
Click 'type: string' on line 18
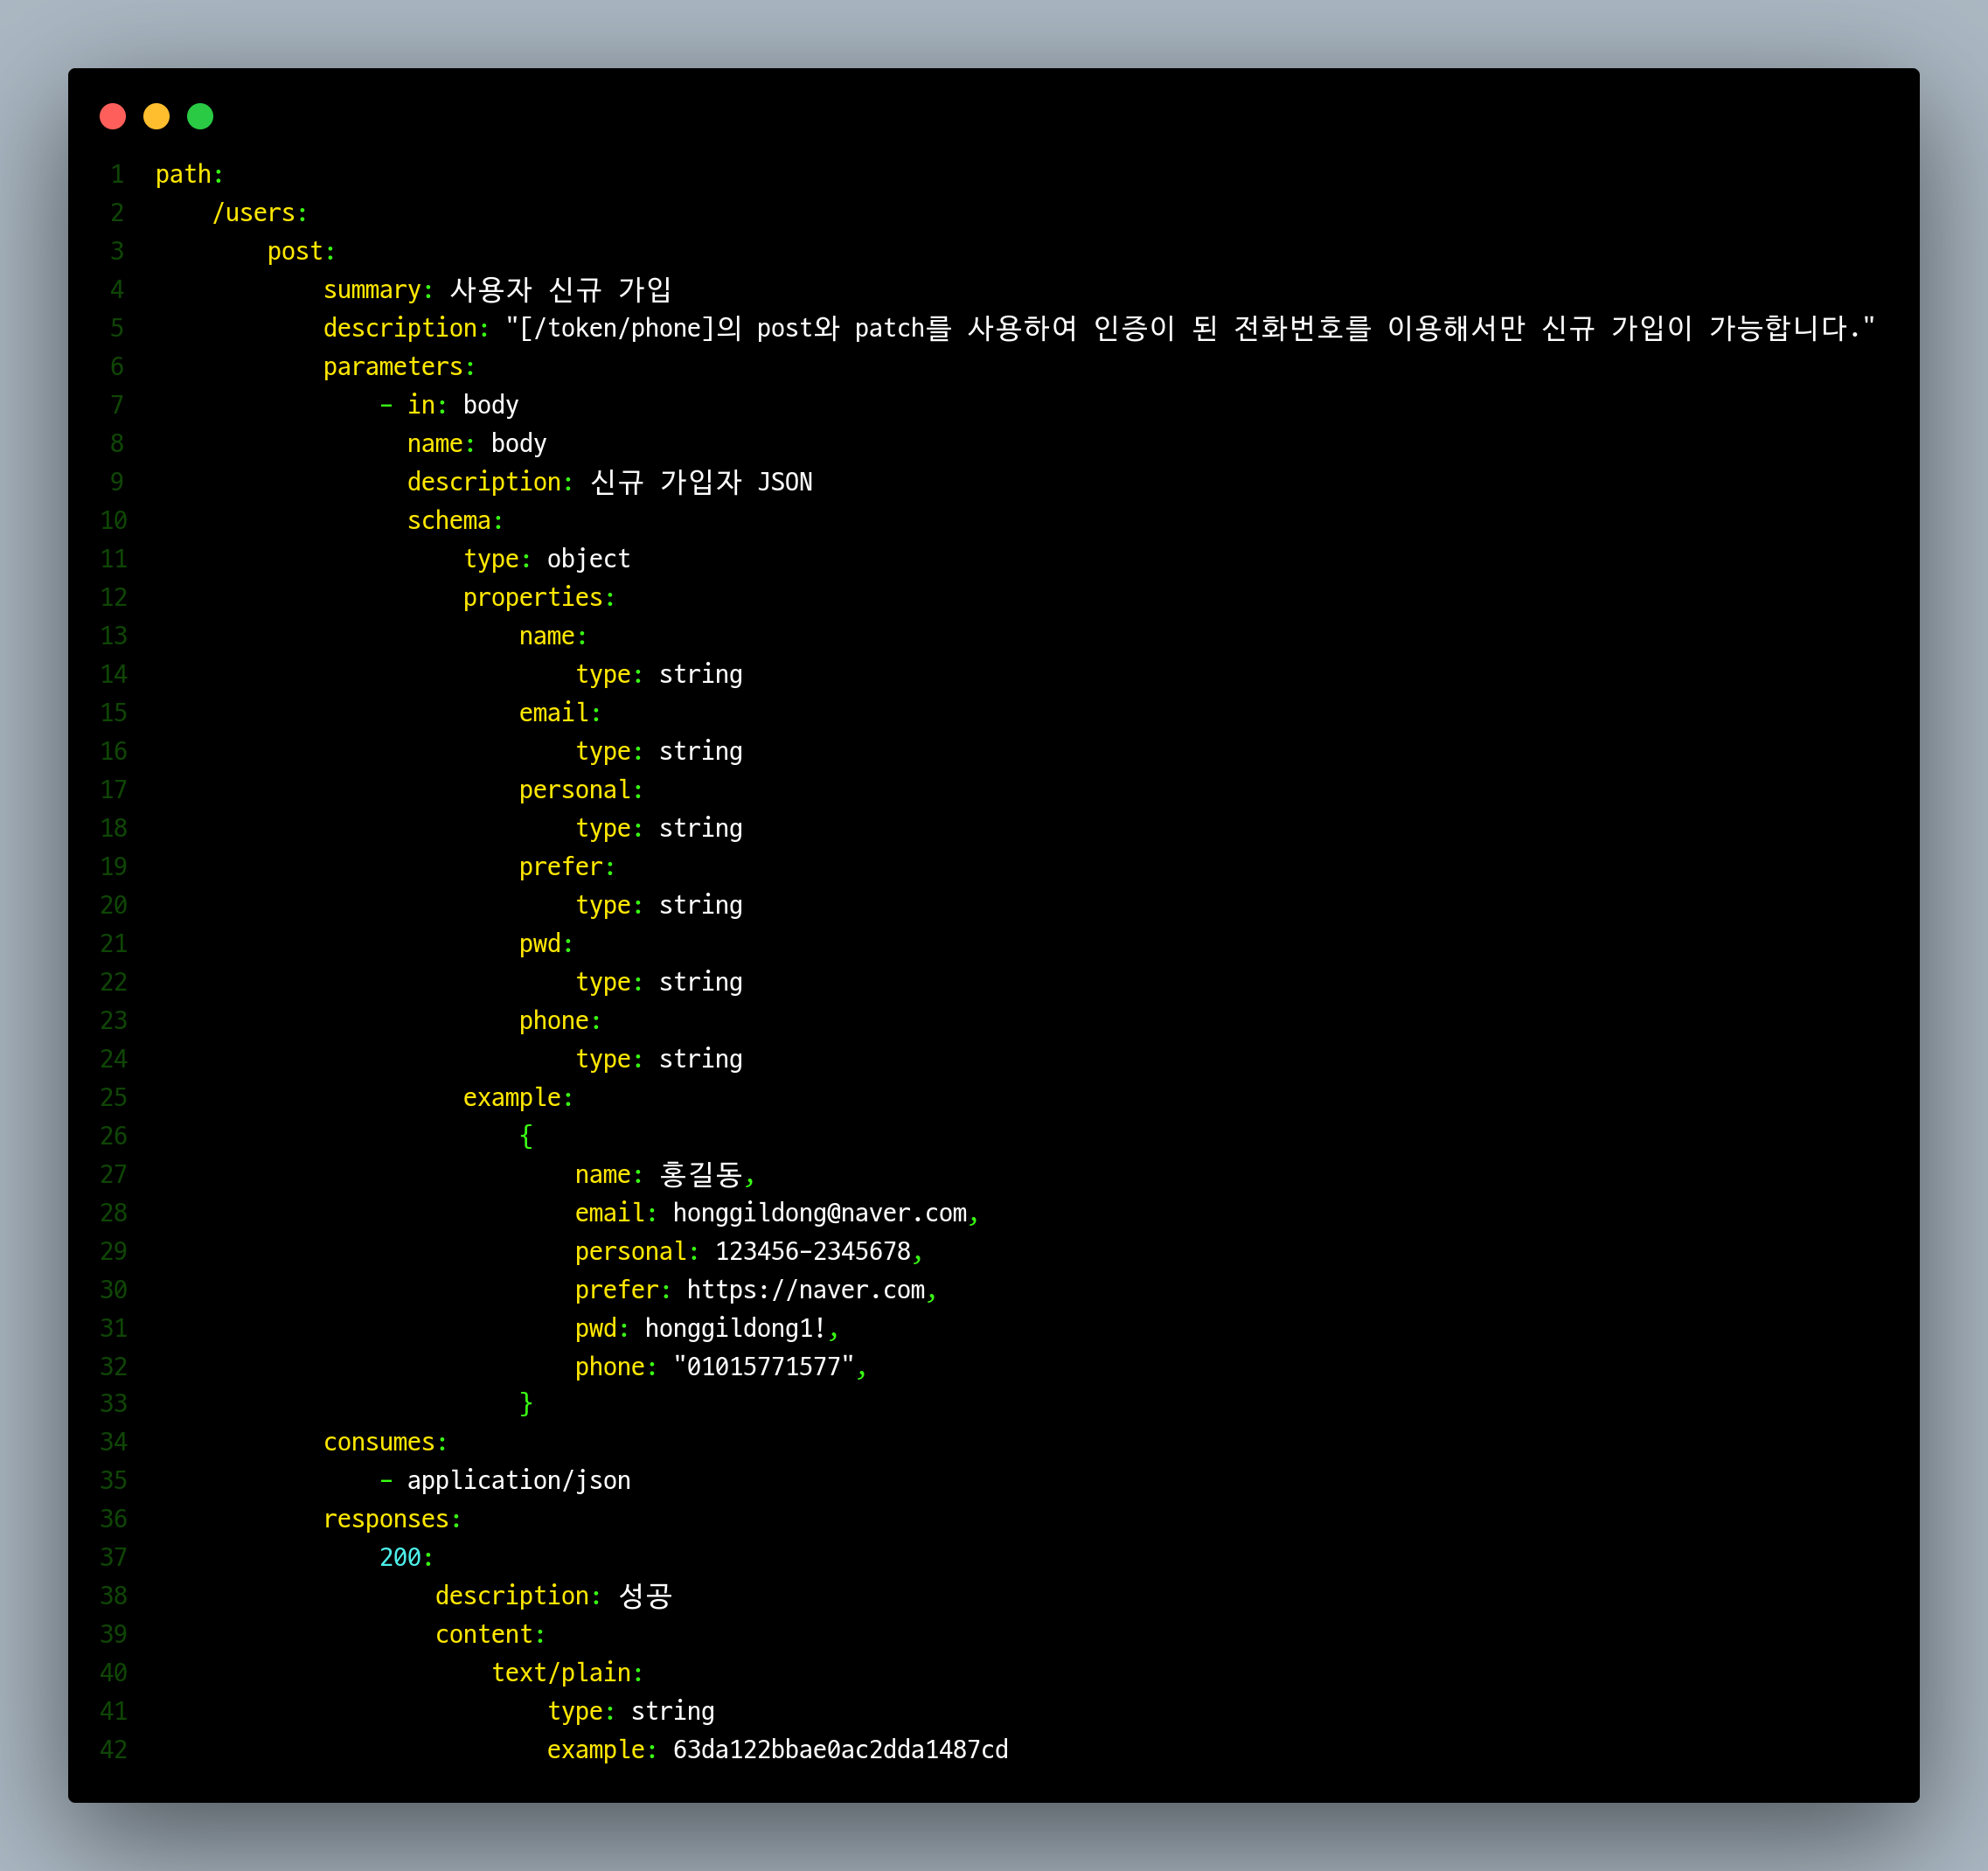(x=659, y=829)
